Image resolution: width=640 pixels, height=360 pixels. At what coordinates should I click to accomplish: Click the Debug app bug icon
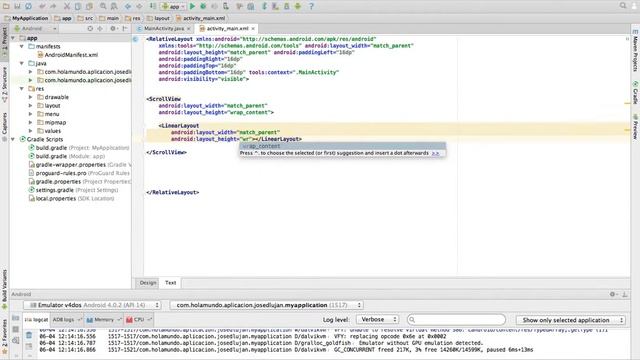pos(203,6)
